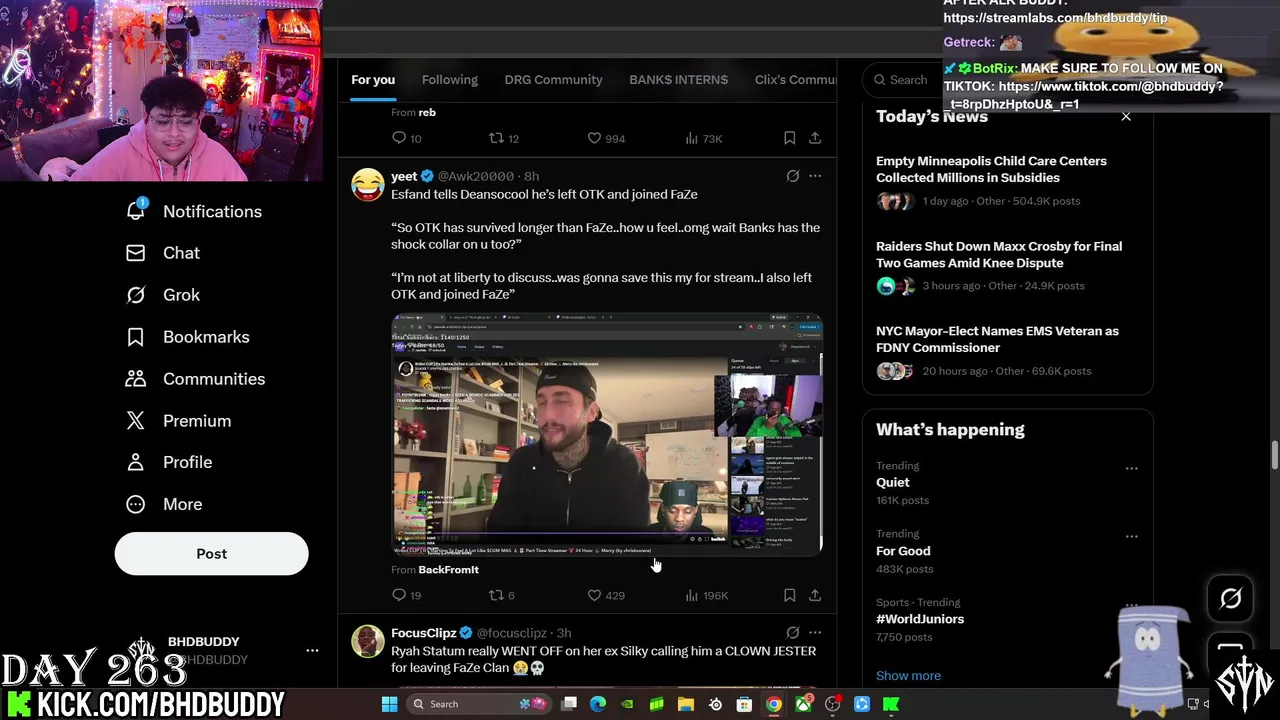Open Raiders Shut Down Maxx Crosby story
The width and height of the screenshot is (1280, 720).
(x=999, y=254)
